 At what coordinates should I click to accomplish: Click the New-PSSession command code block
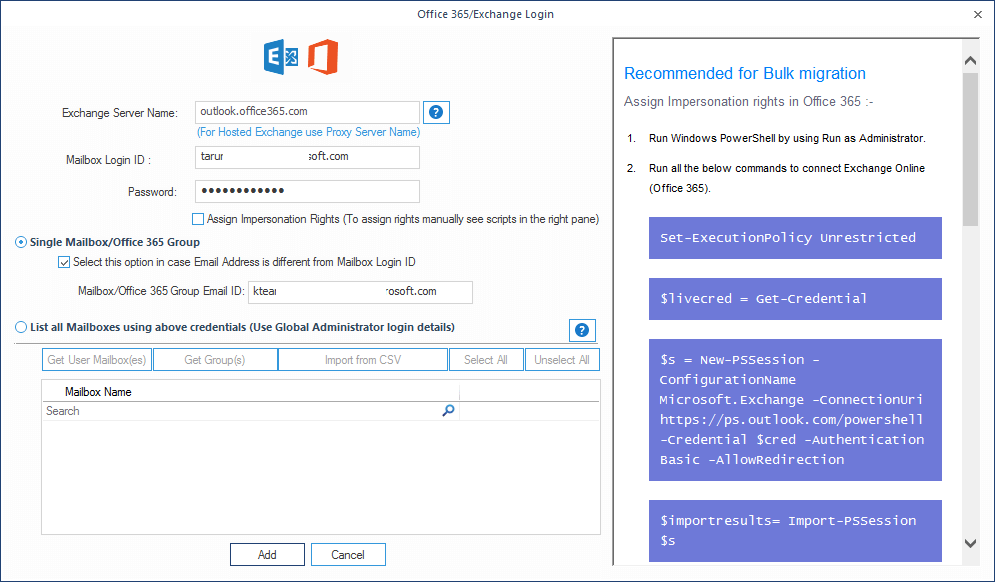(x=795, y=410)
